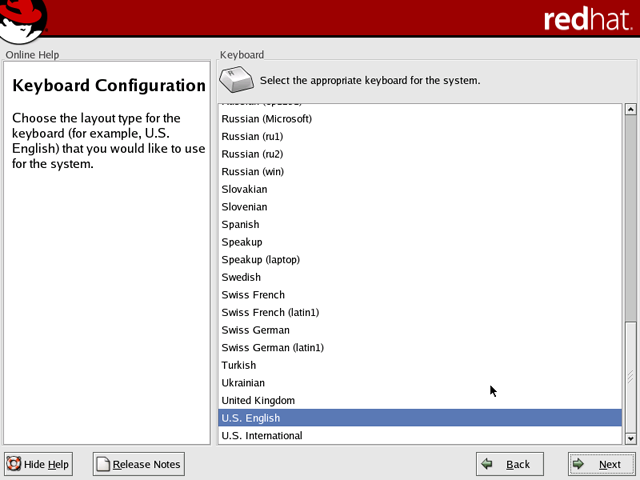Select the United Kingdom keyboard
Screen dimensions: 640x480
click(258, 401)
